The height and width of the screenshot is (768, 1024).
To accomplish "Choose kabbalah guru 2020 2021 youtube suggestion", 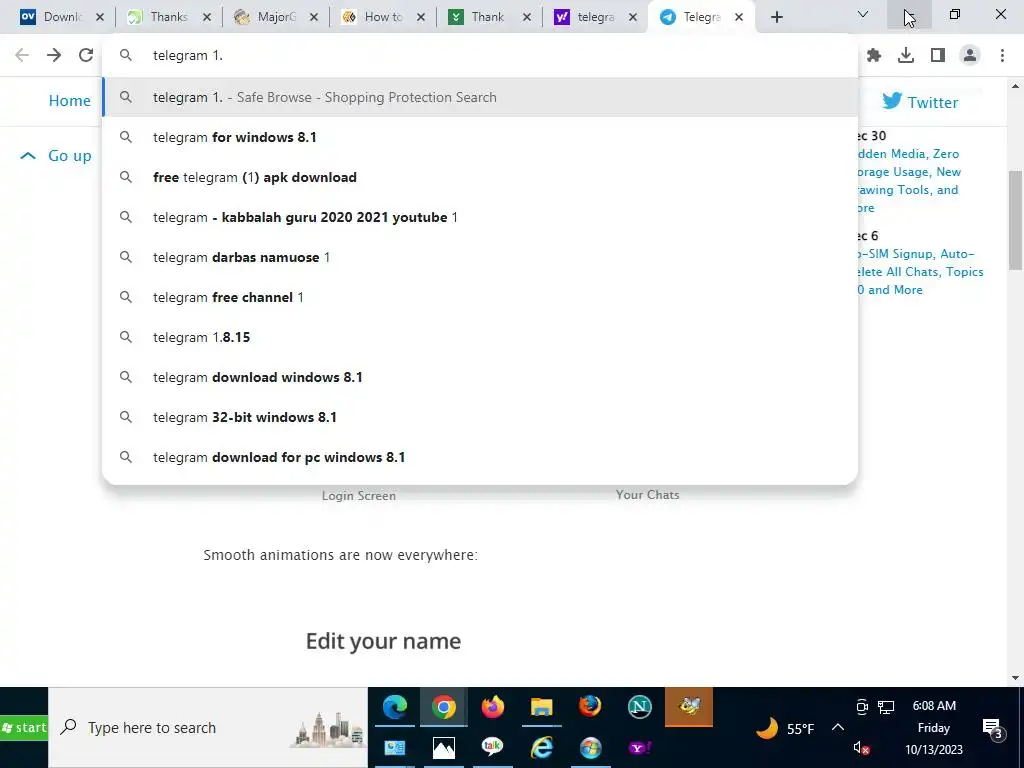I will pos(480,217).
